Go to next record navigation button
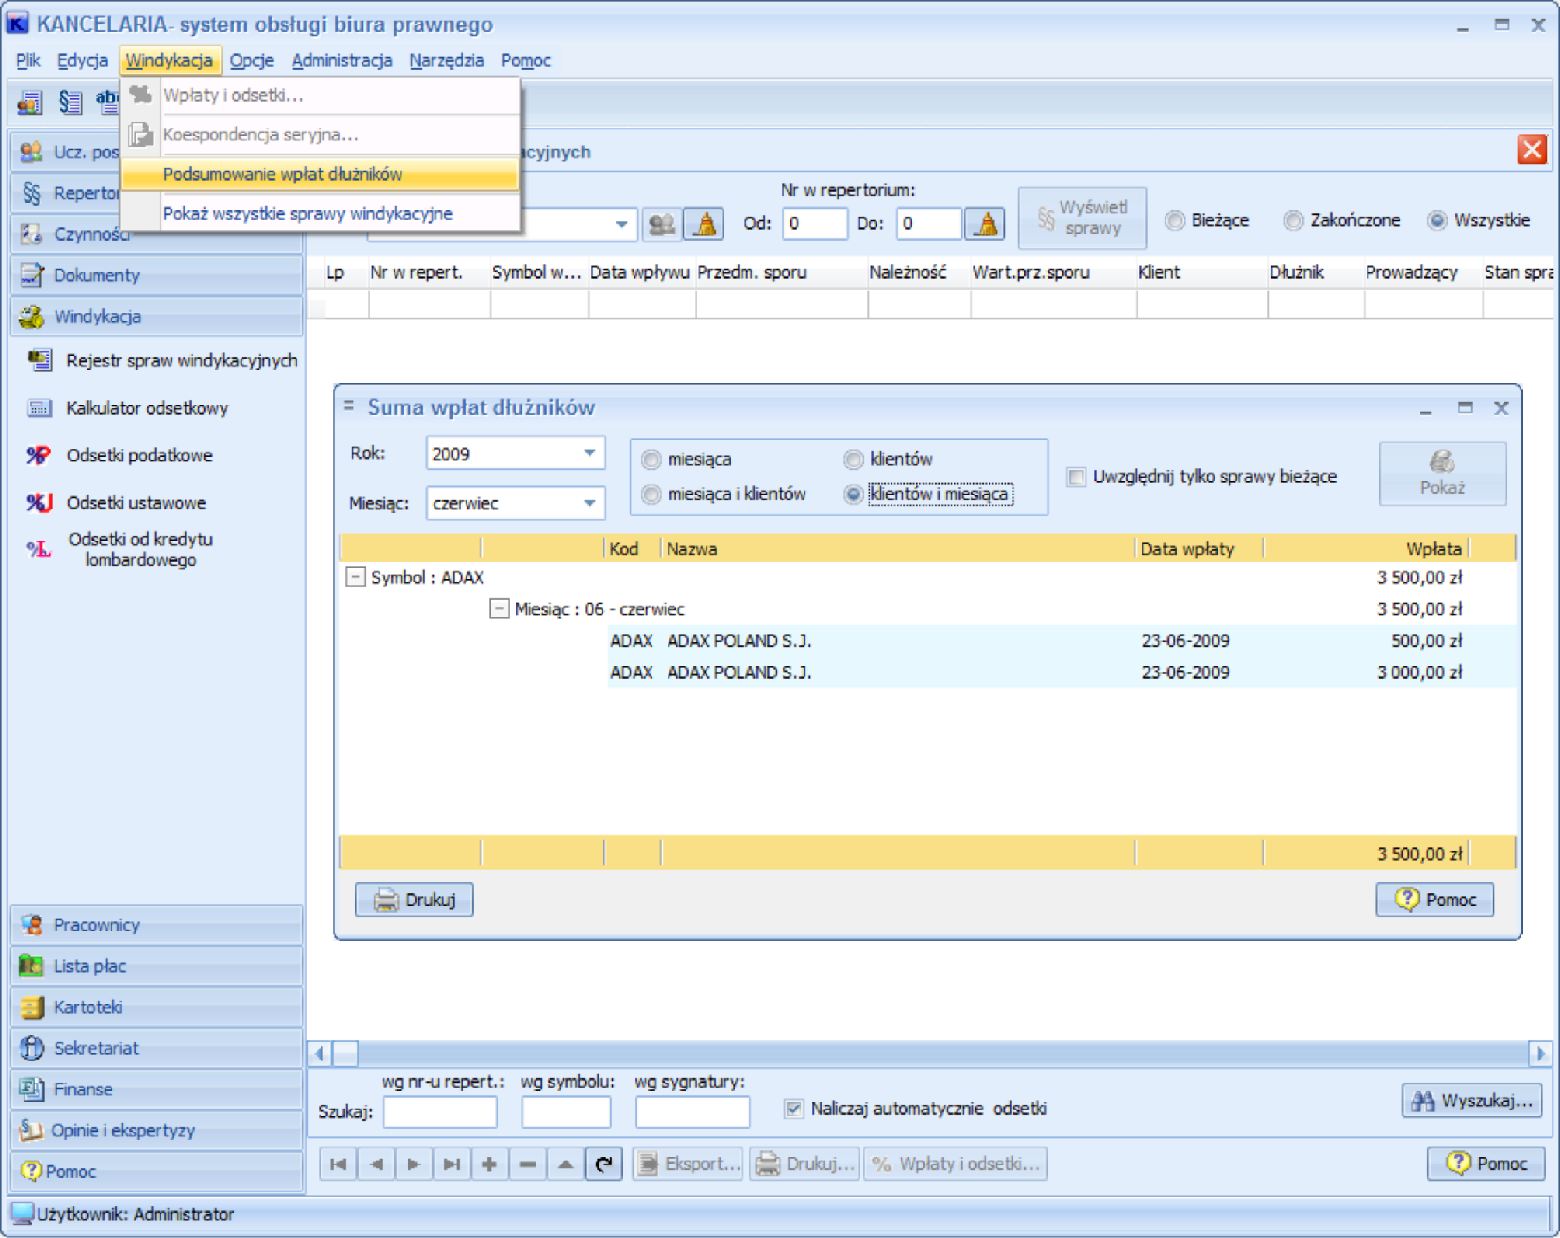Screen dimensions: 1560x1238 414,1164
